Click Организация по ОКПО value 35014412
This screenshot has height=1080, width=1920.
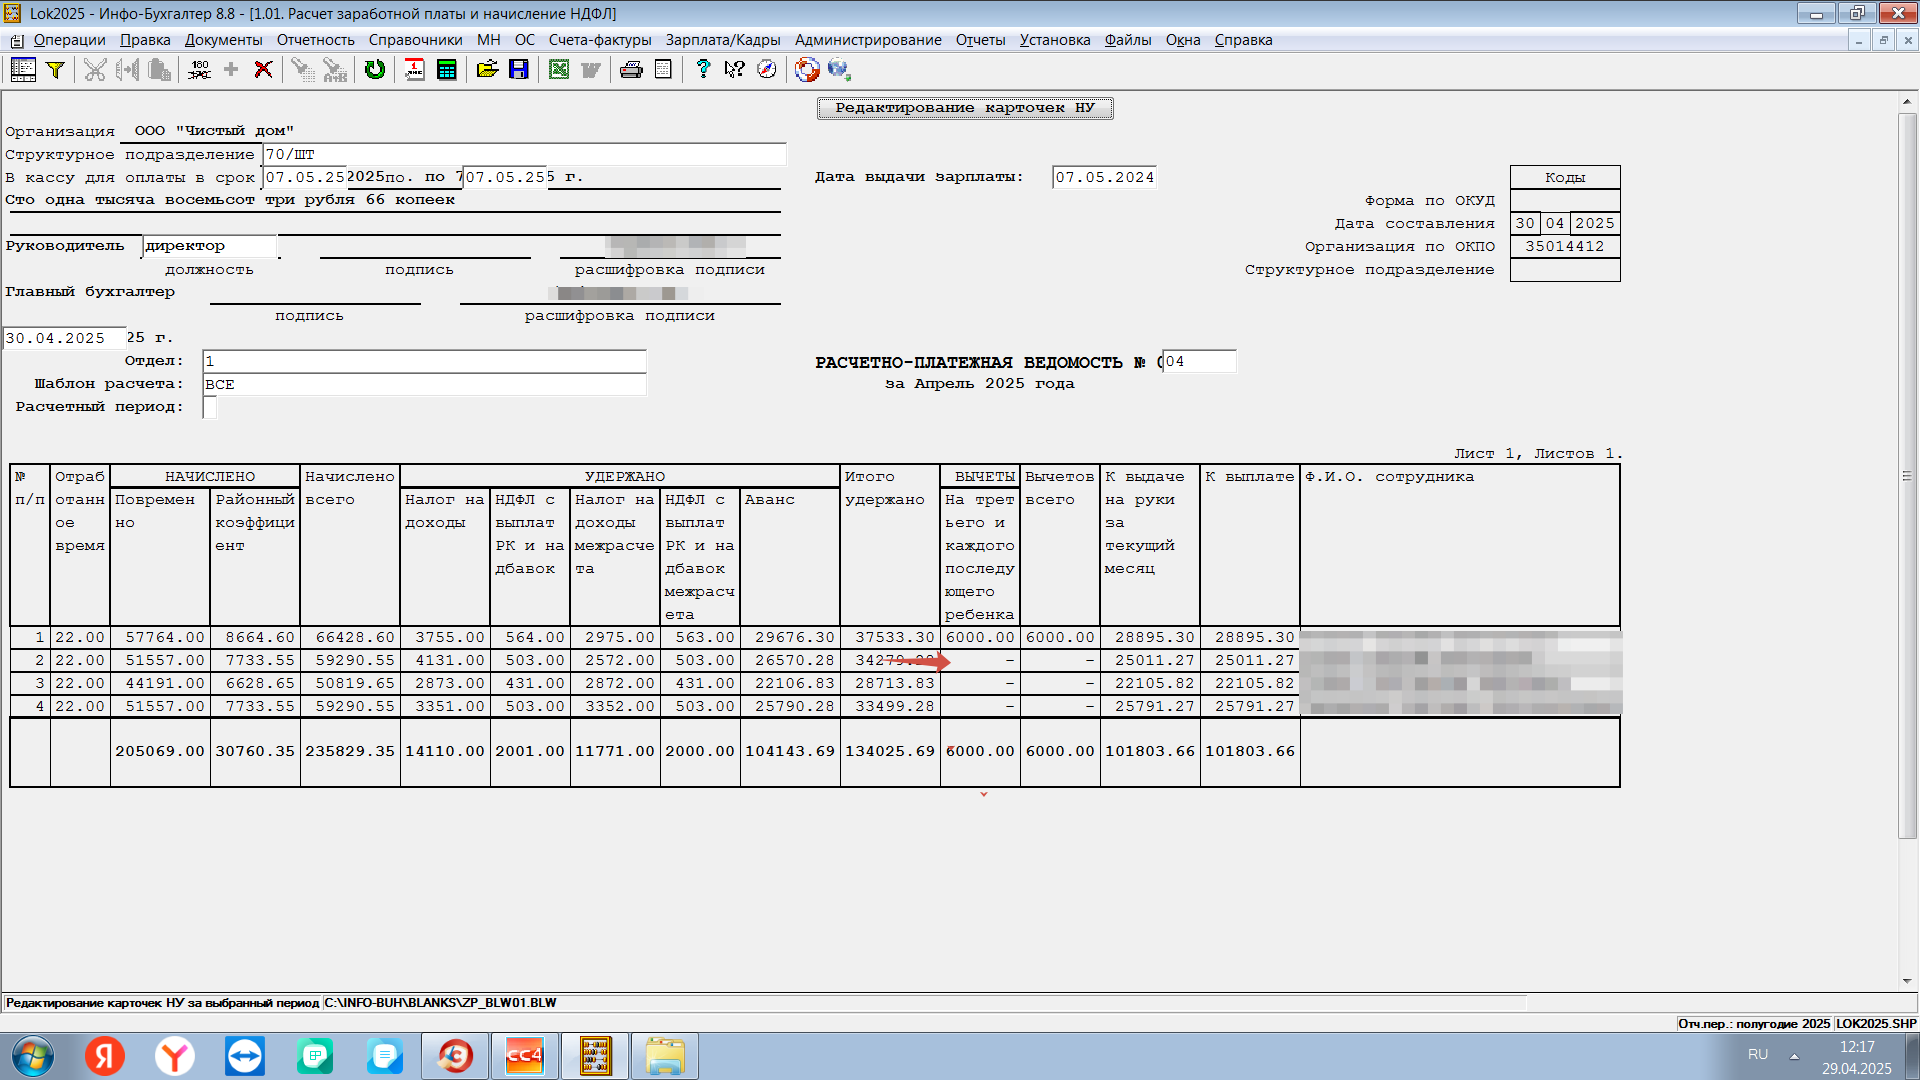(x=1565, y=246)
